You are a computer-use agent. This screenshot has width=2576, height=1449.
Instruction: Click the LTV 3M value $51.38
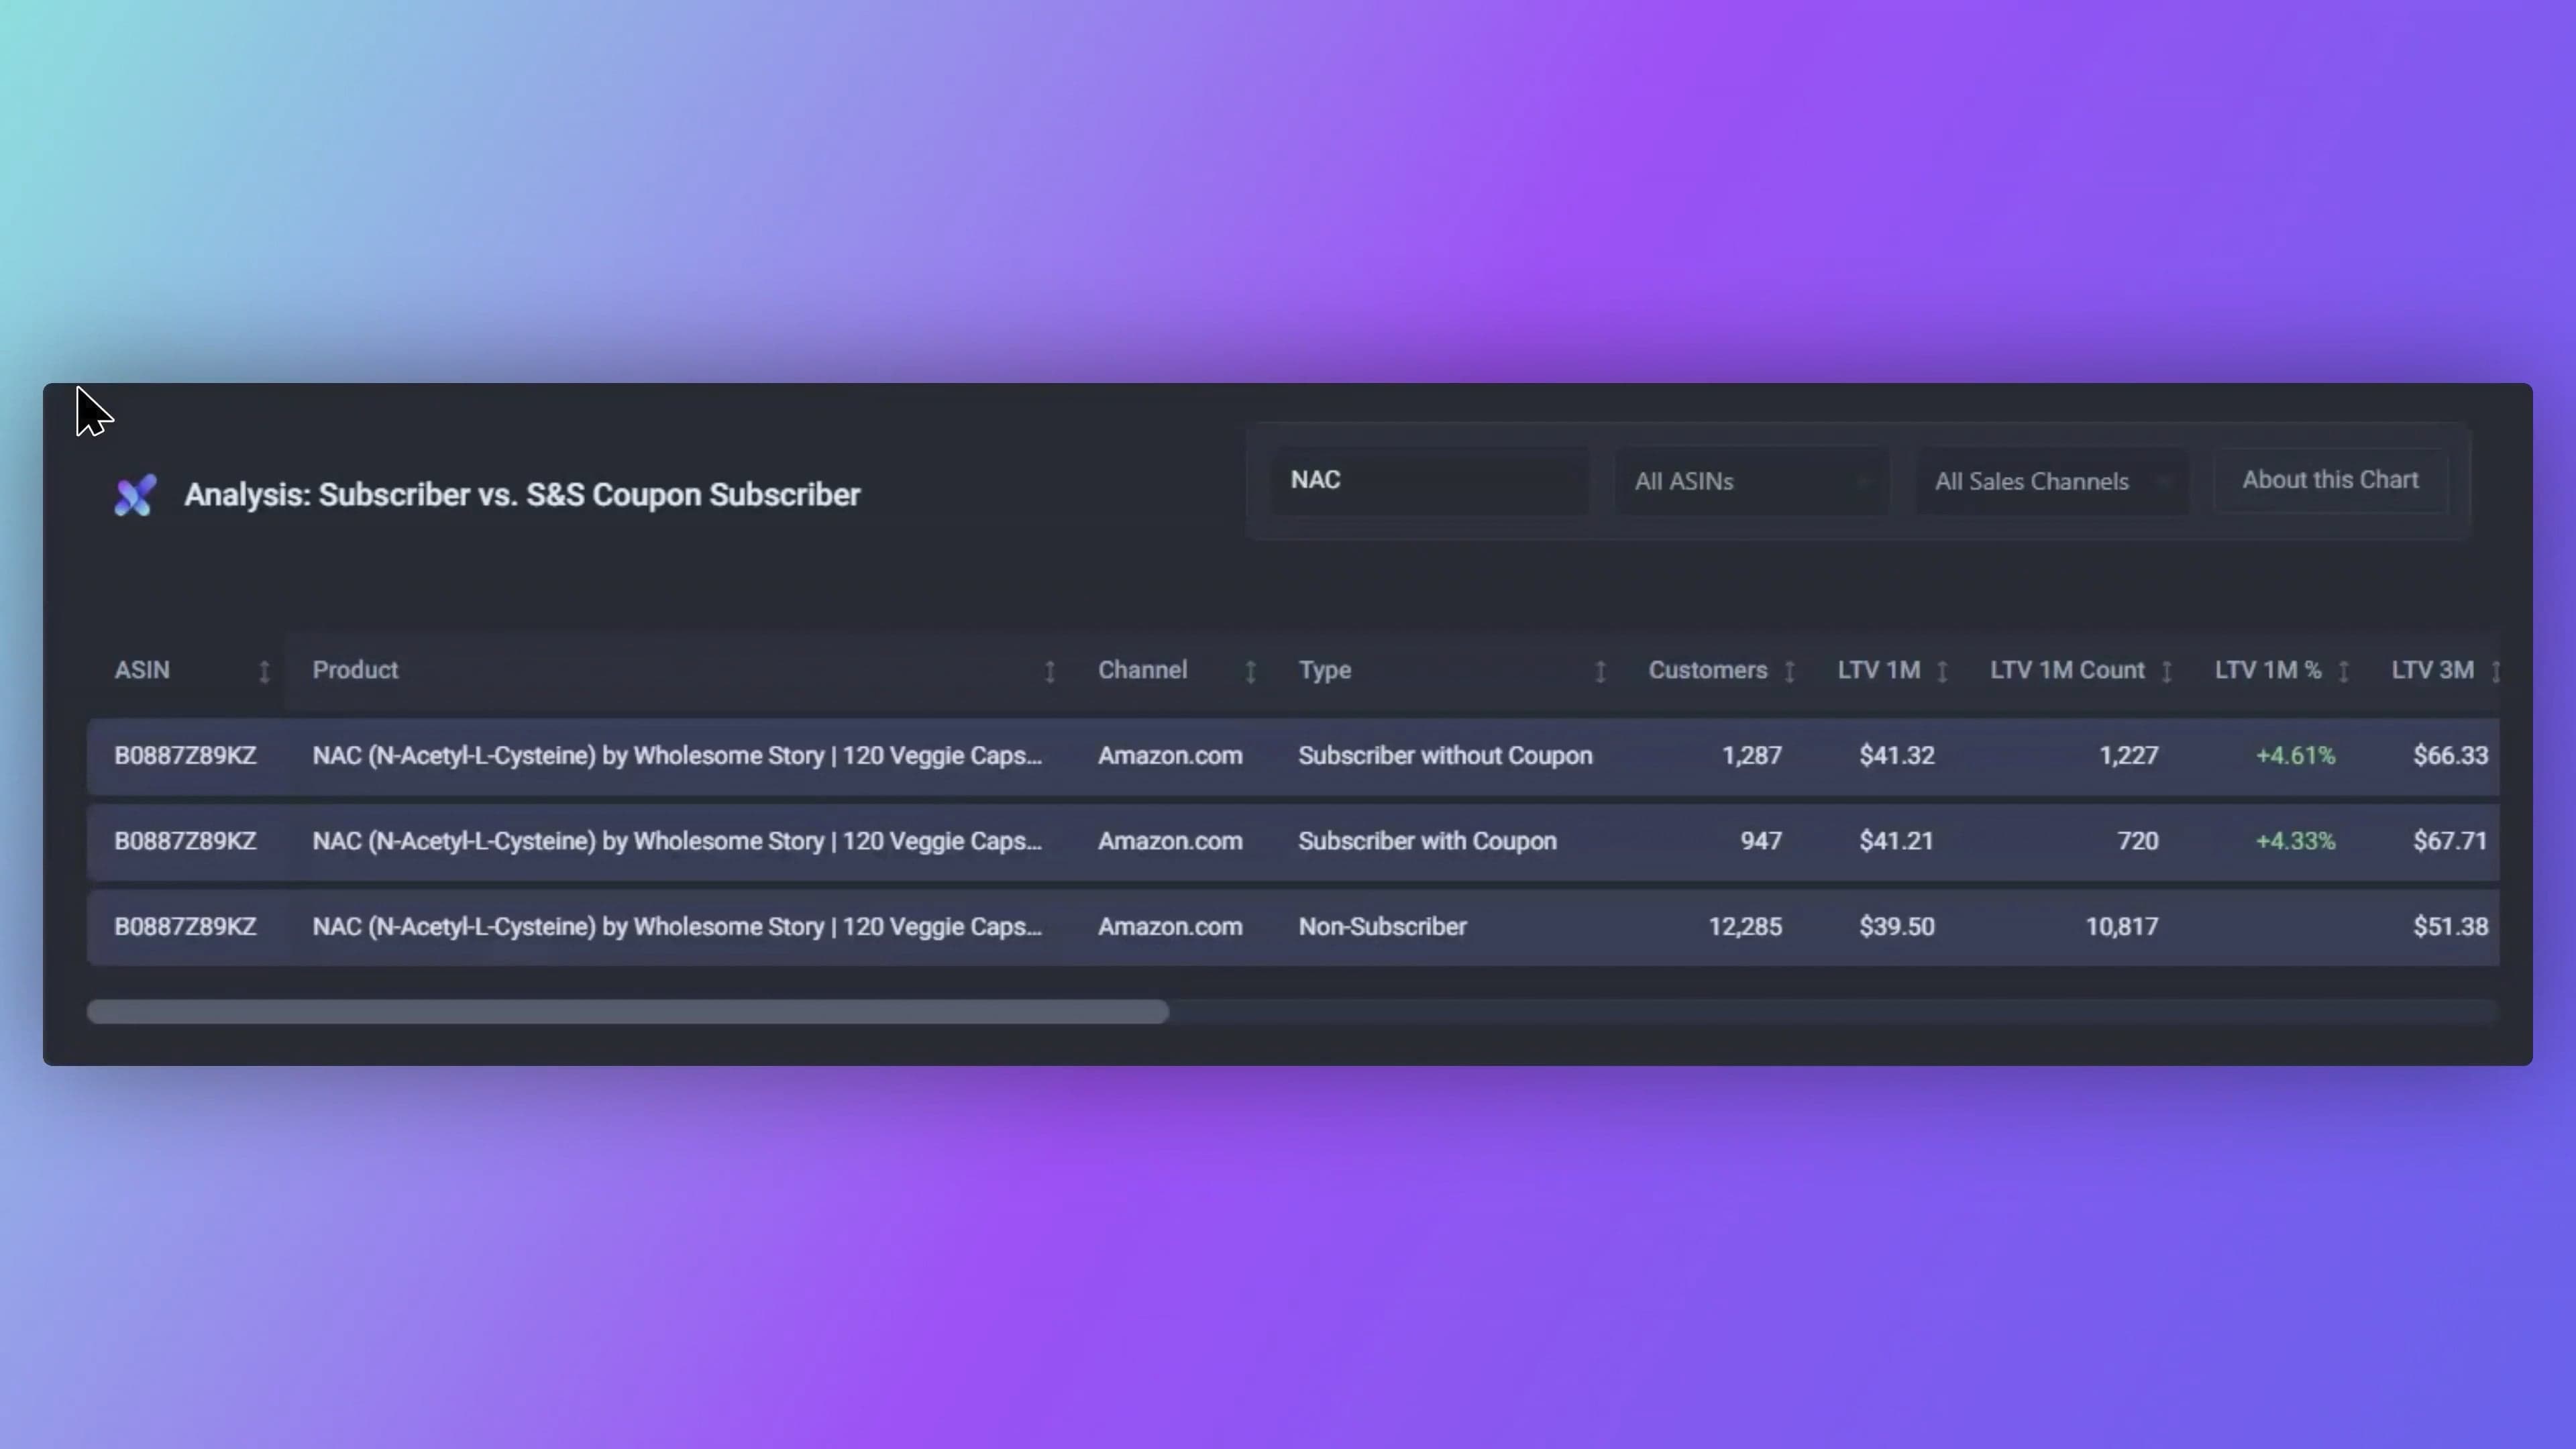tap(2450, 927)
